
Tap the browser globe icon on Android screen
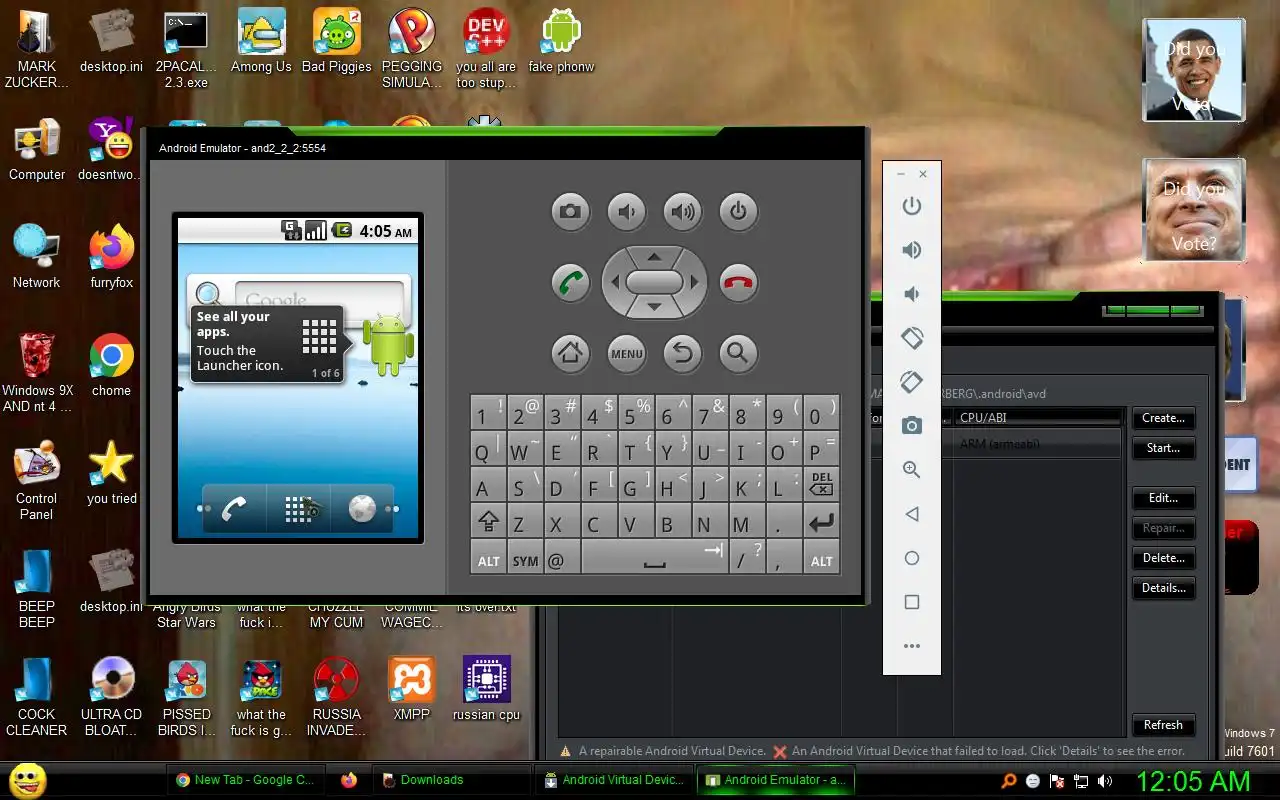[362, 509]
